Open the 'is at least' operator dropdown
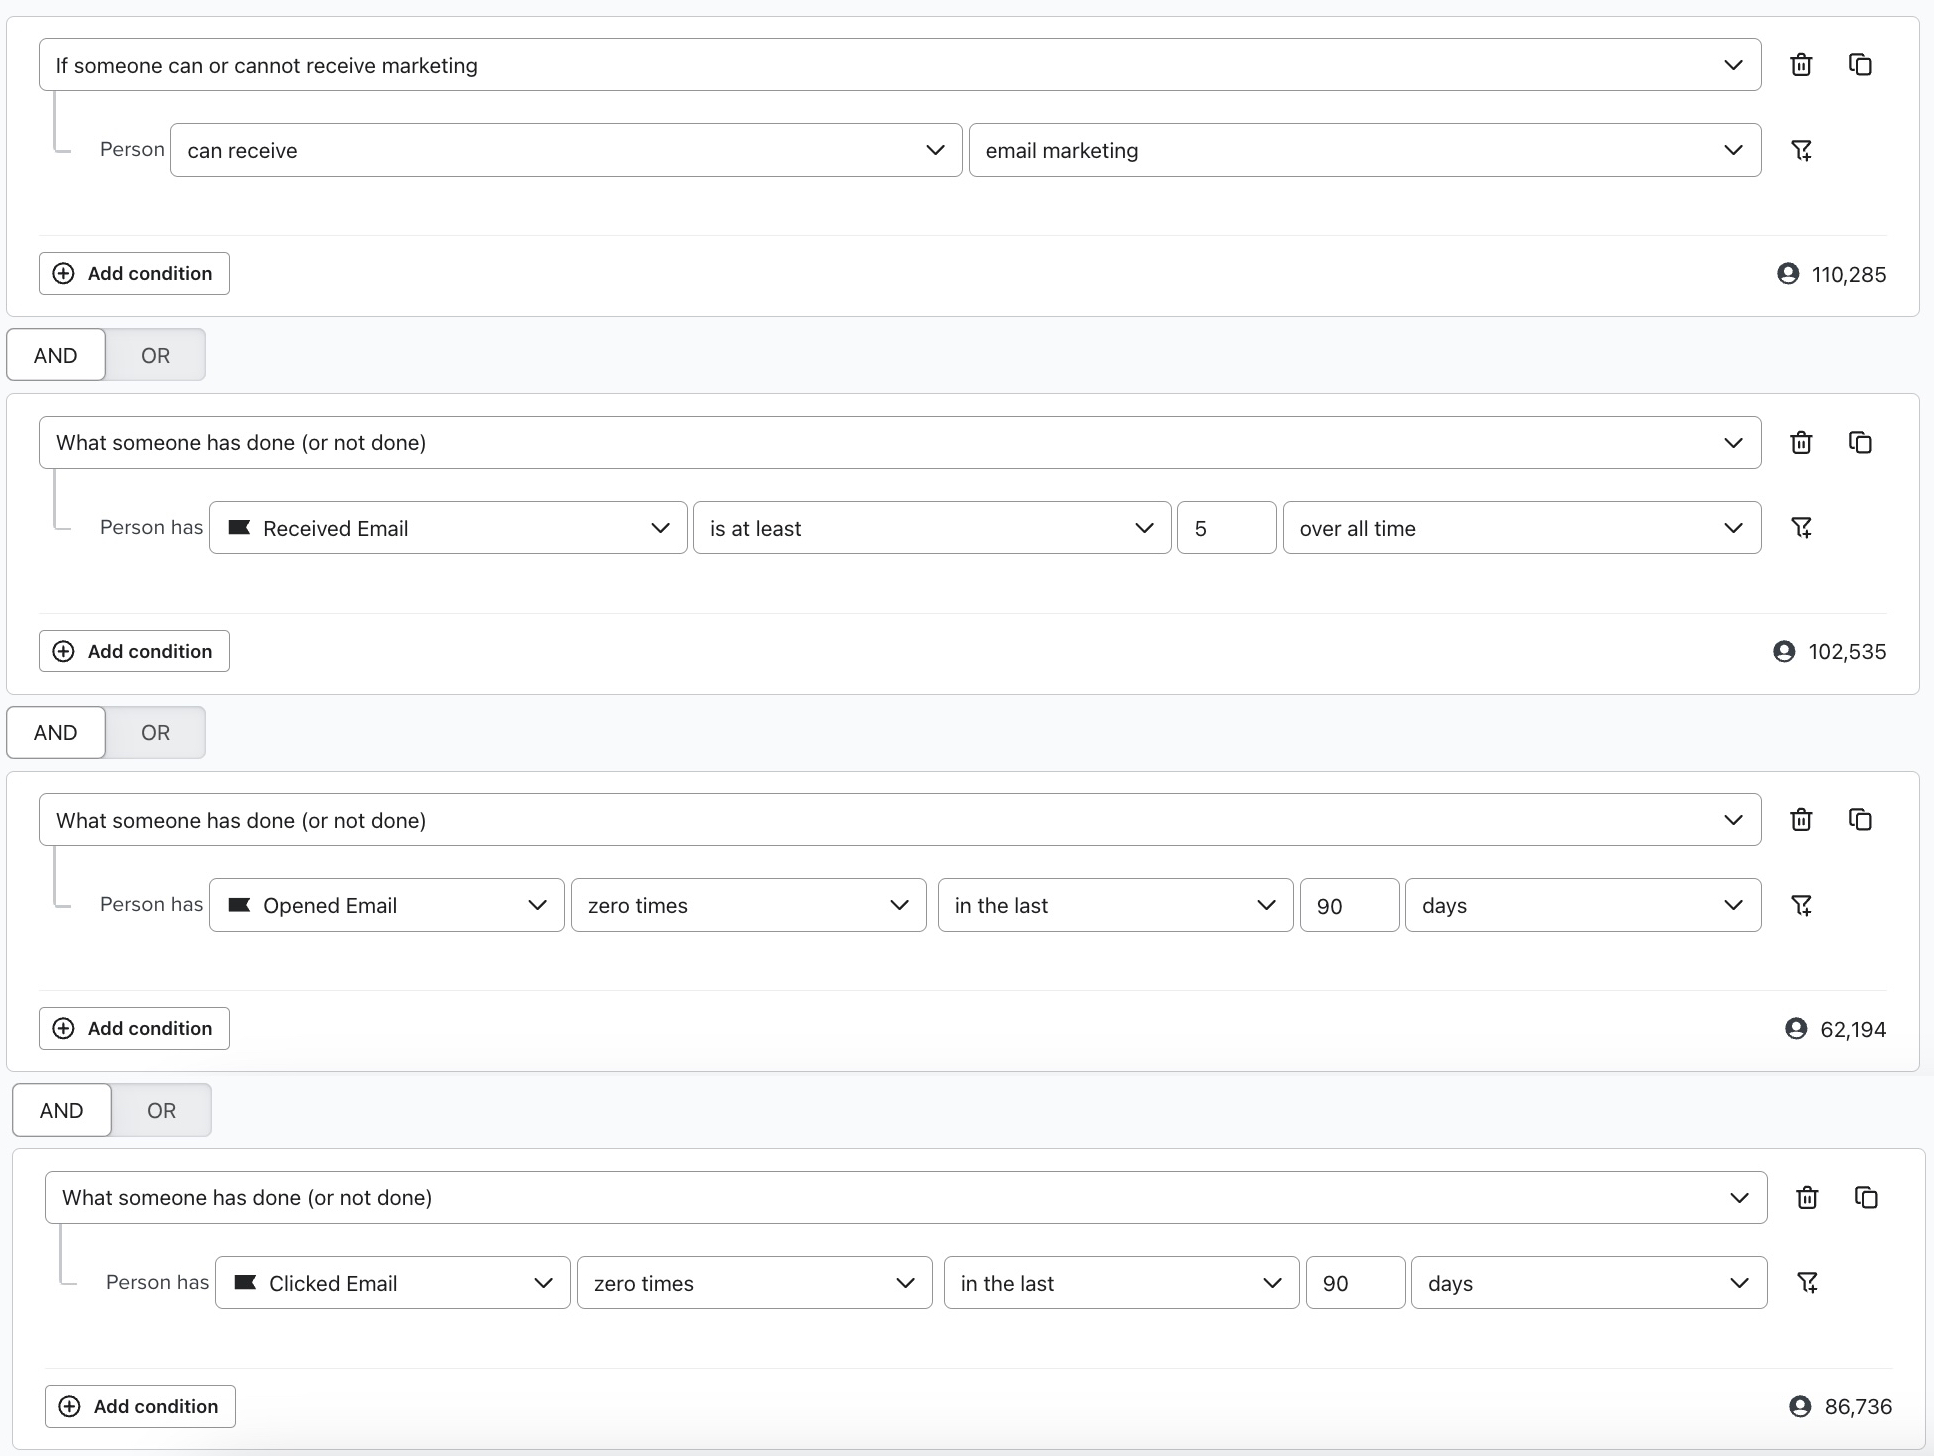Image resolution: width=1934 pixels, height=1456 pixels. [931, 528]
